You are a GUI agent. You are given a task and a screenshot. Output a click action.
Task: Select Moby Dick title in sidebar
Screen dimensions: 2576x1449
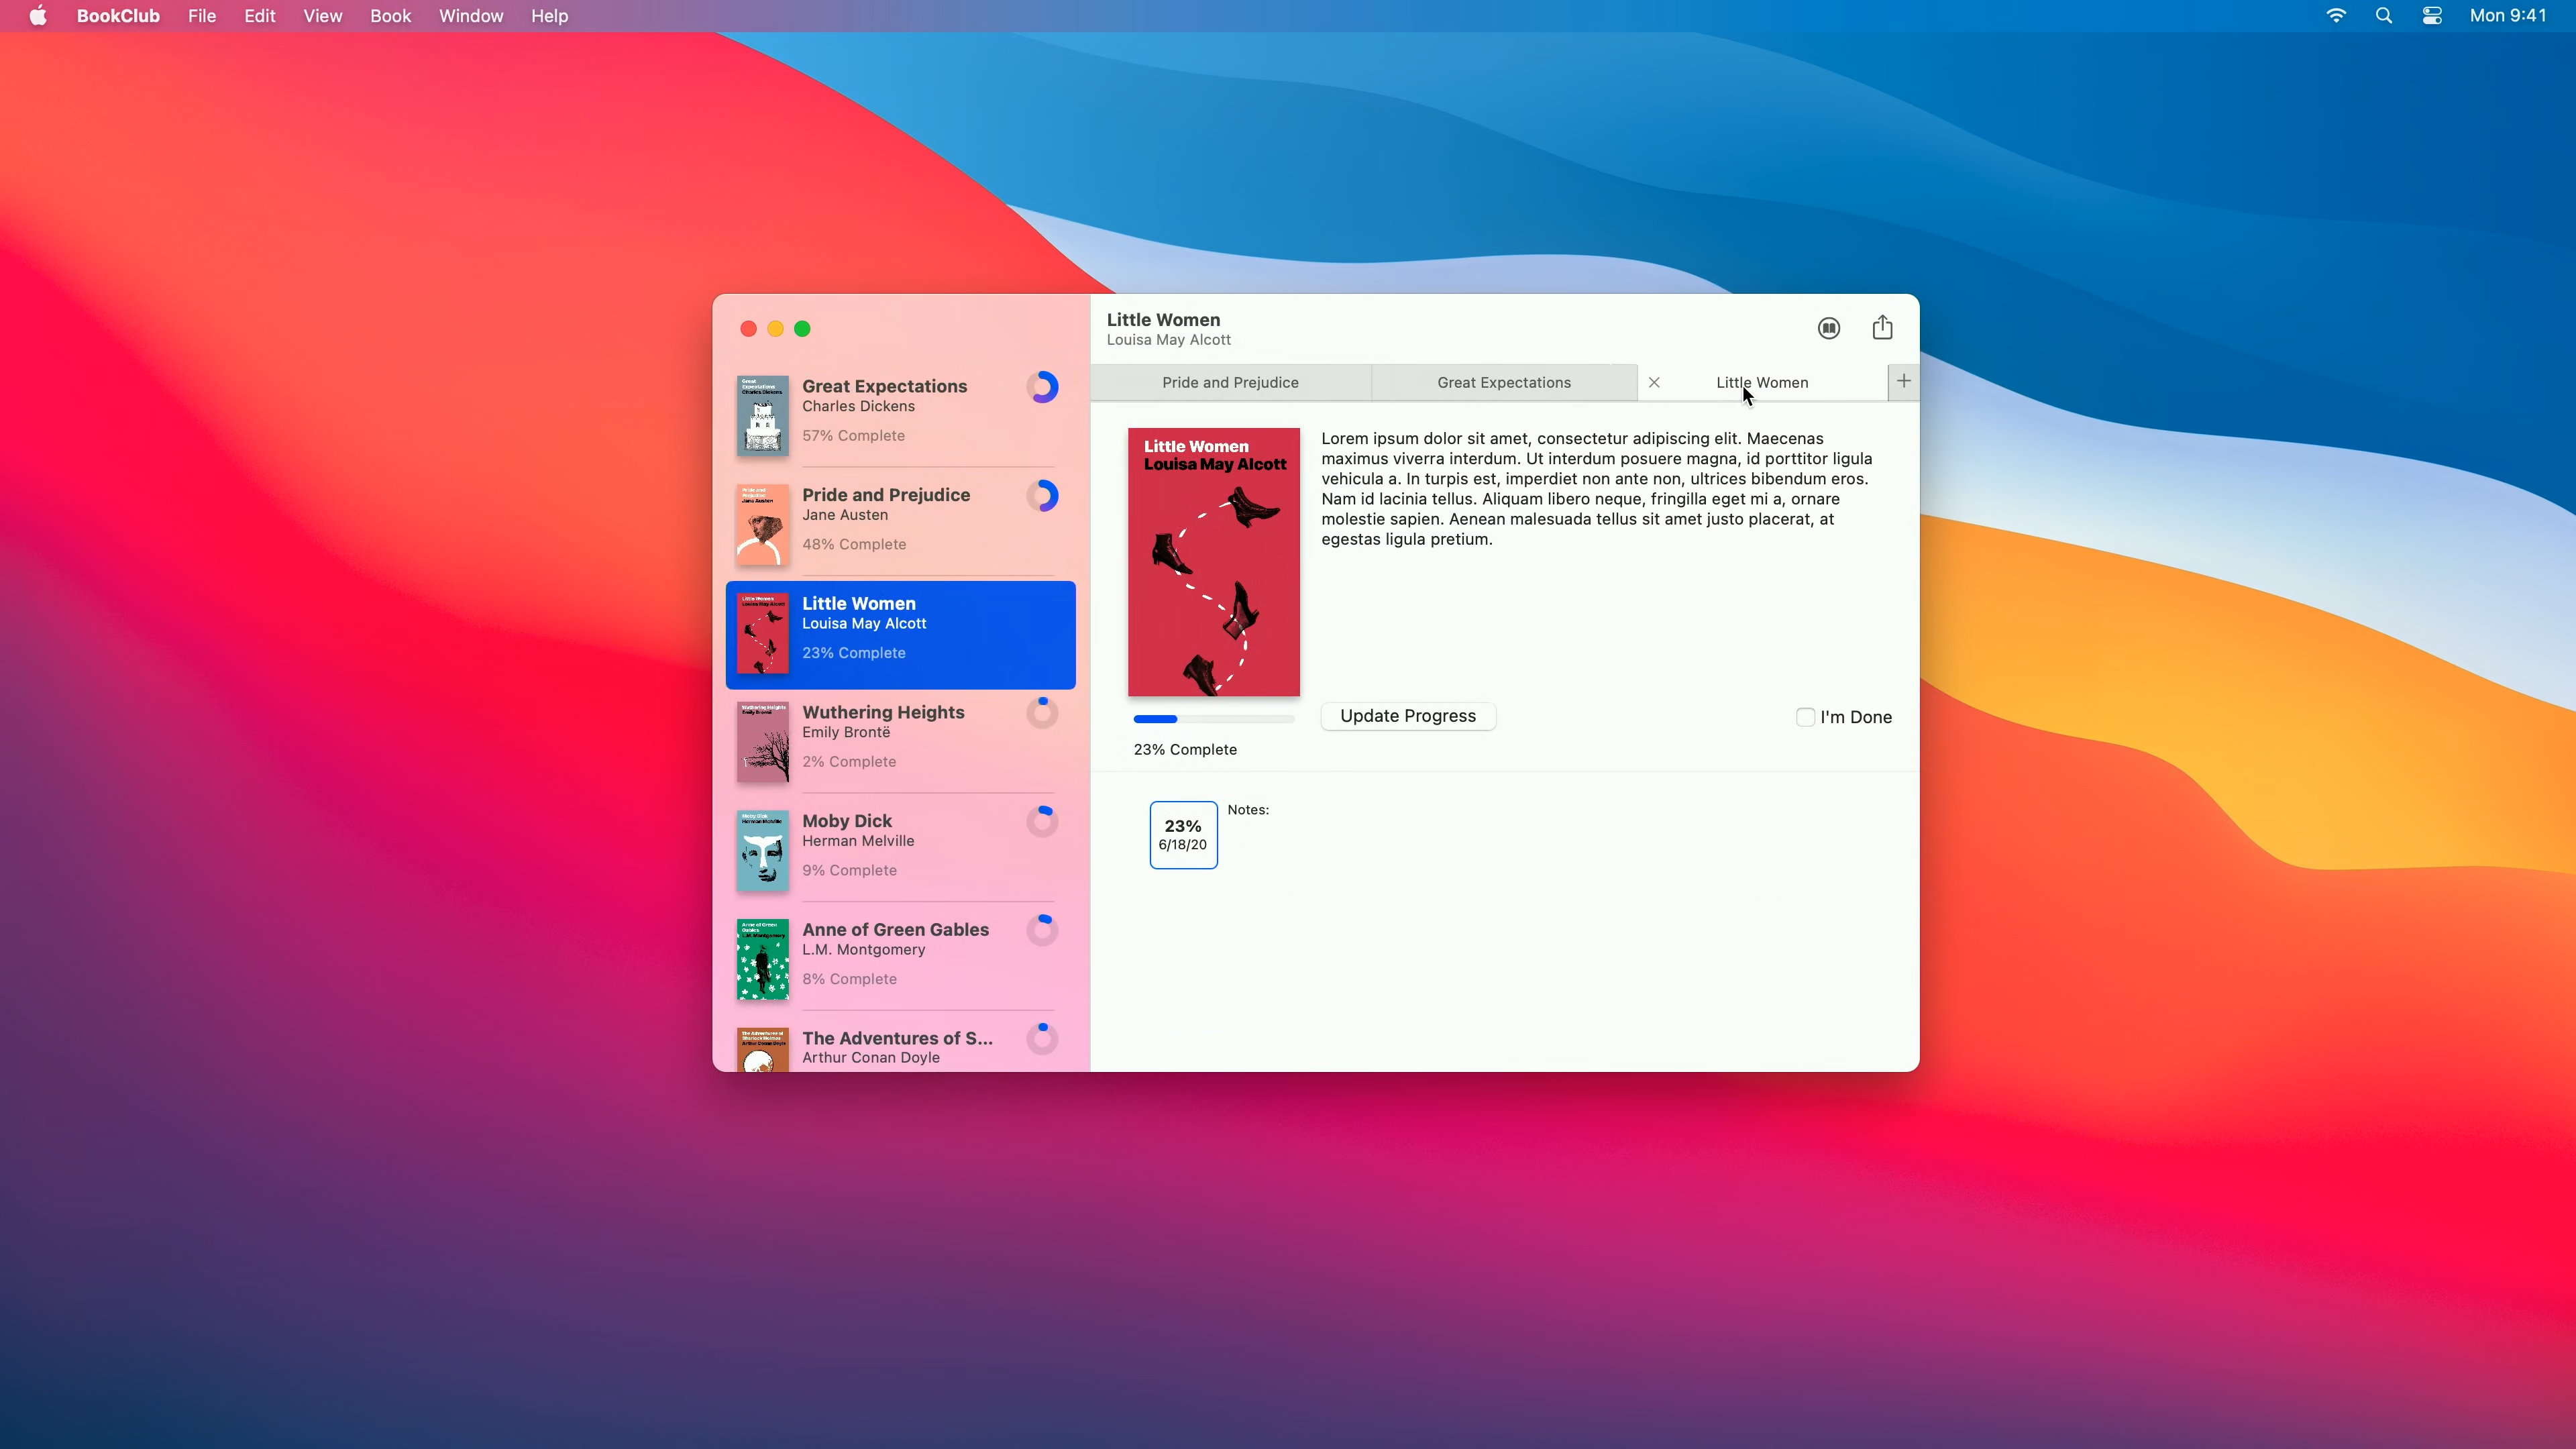(847, 821)
